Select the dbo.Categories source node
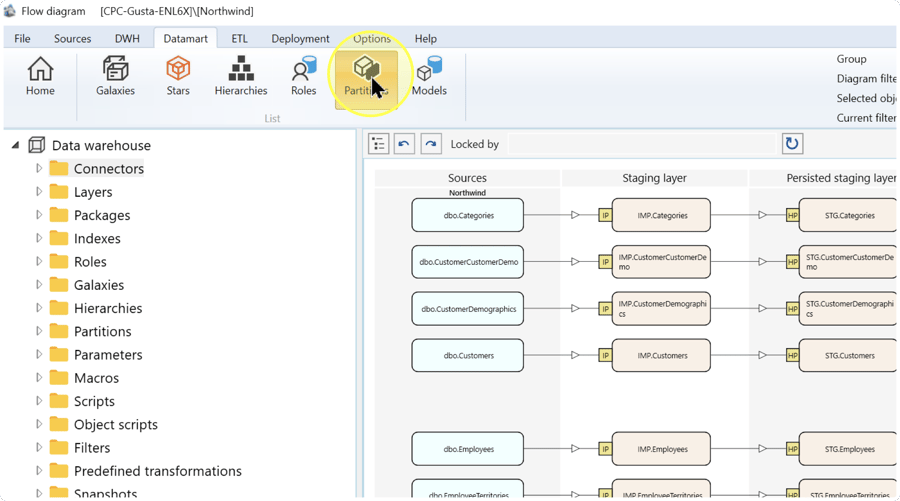This screenshot has height=501, width=900. pyautogui.click(x=468, y=215)
